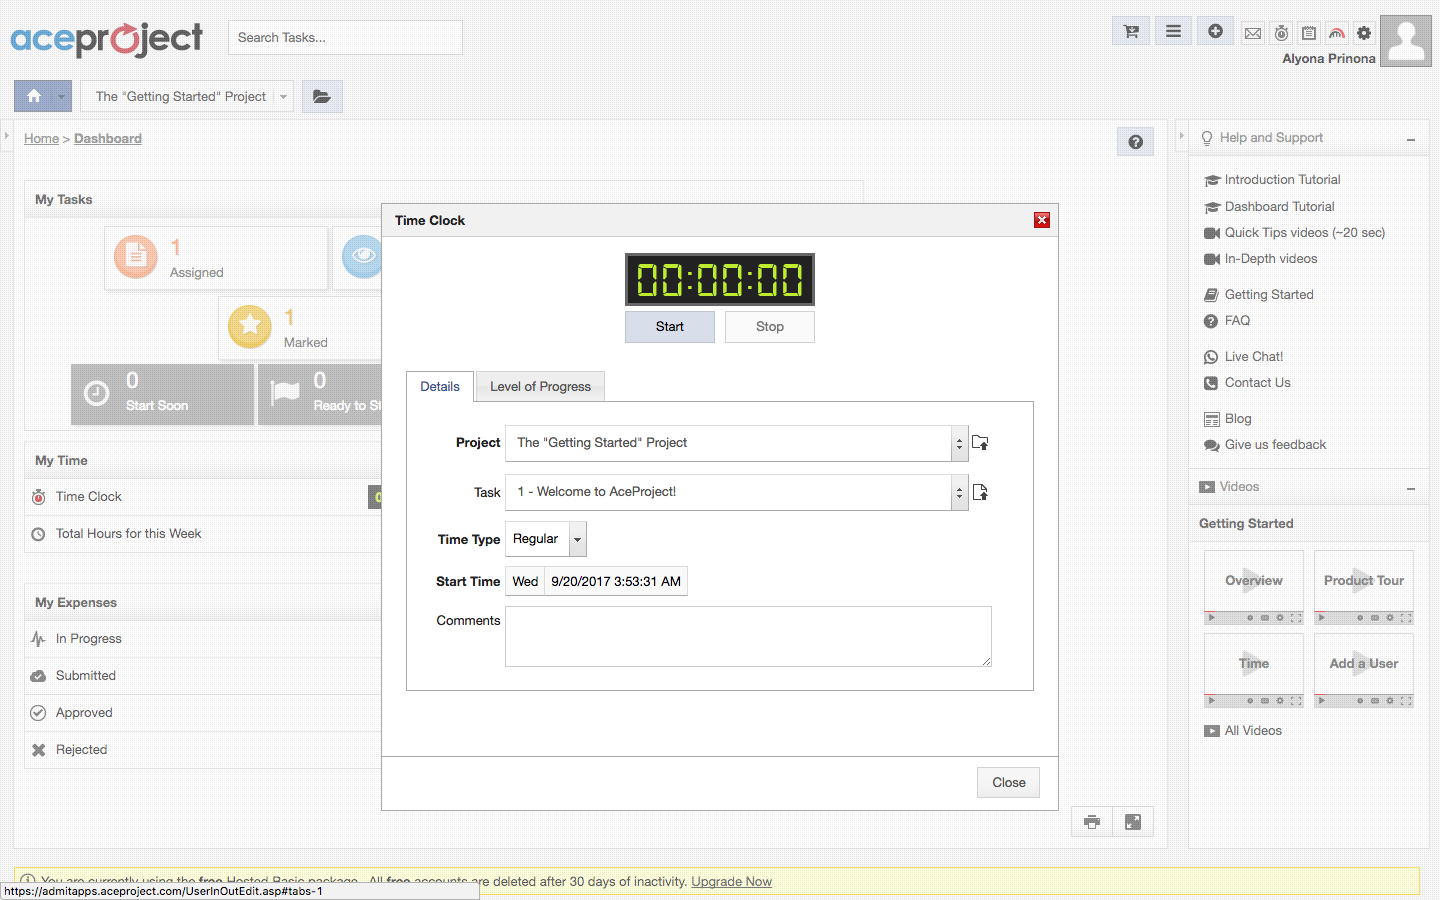This screenshot has height=900, width=1440.
Task: Click the open-project icon beside Project field
Action: click(980, 443)
